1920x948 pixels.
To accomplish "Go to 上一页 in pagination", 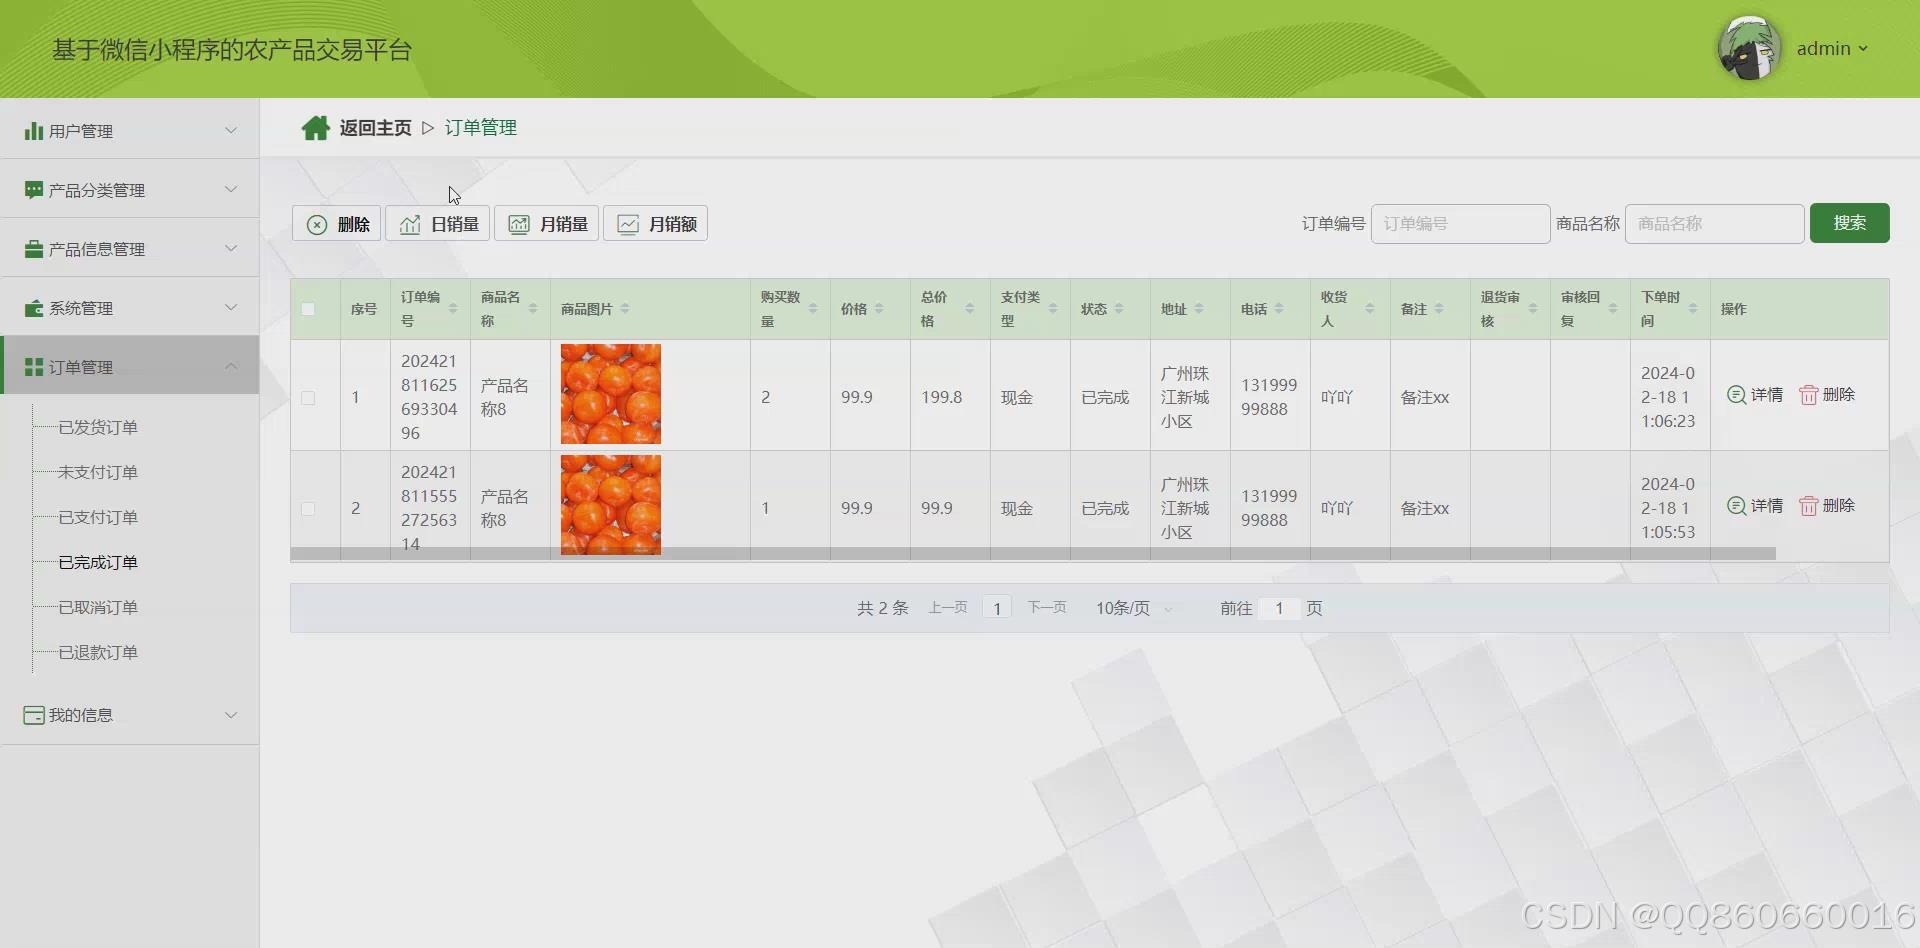I will point(948,608).
